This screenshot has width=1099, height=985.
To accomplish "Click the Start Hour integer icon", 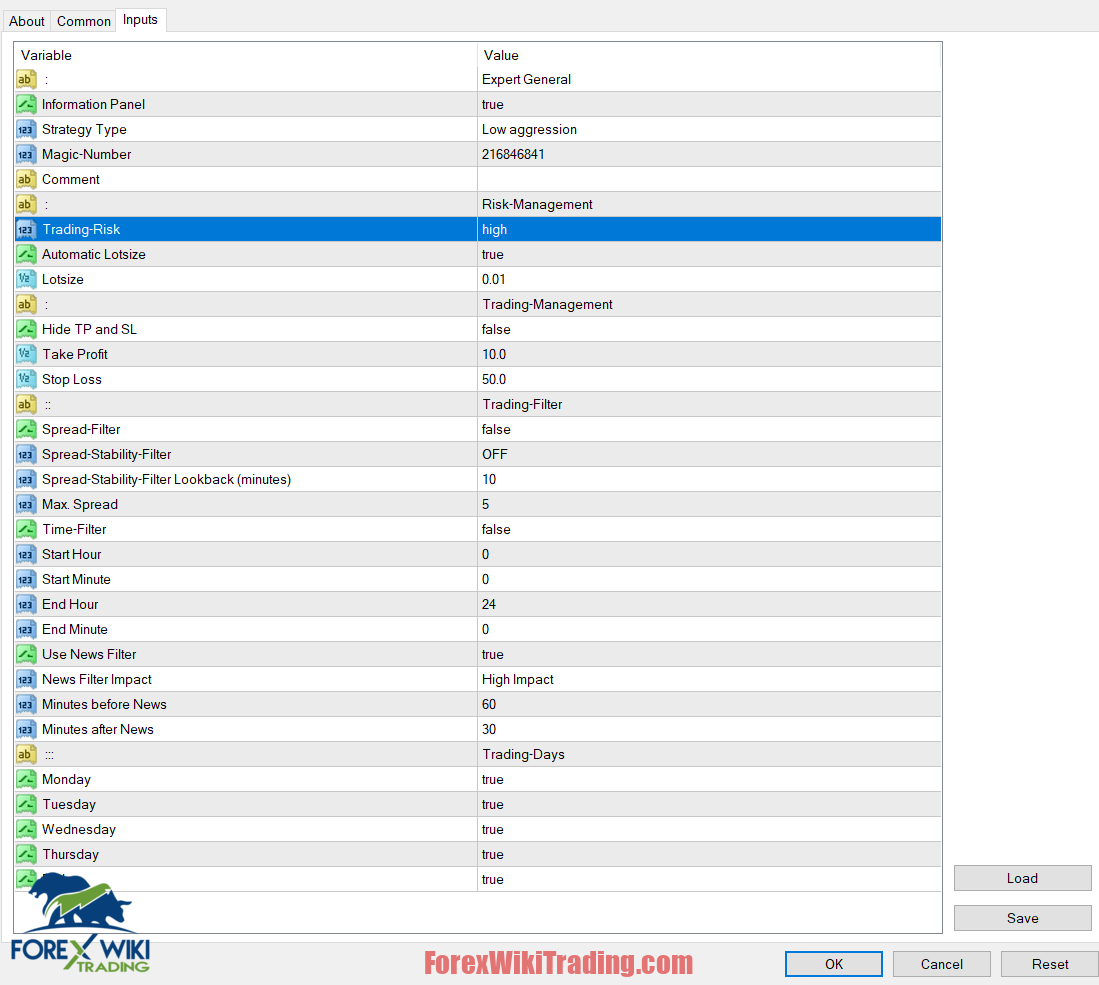I will [x=26, y=555].
